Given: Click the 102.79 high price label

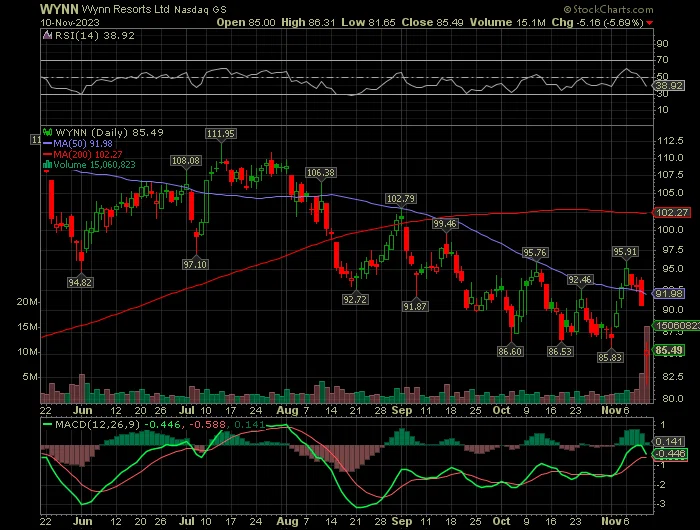Looking at the screenshot, I should pyautogui.click(x=400, y=198).
